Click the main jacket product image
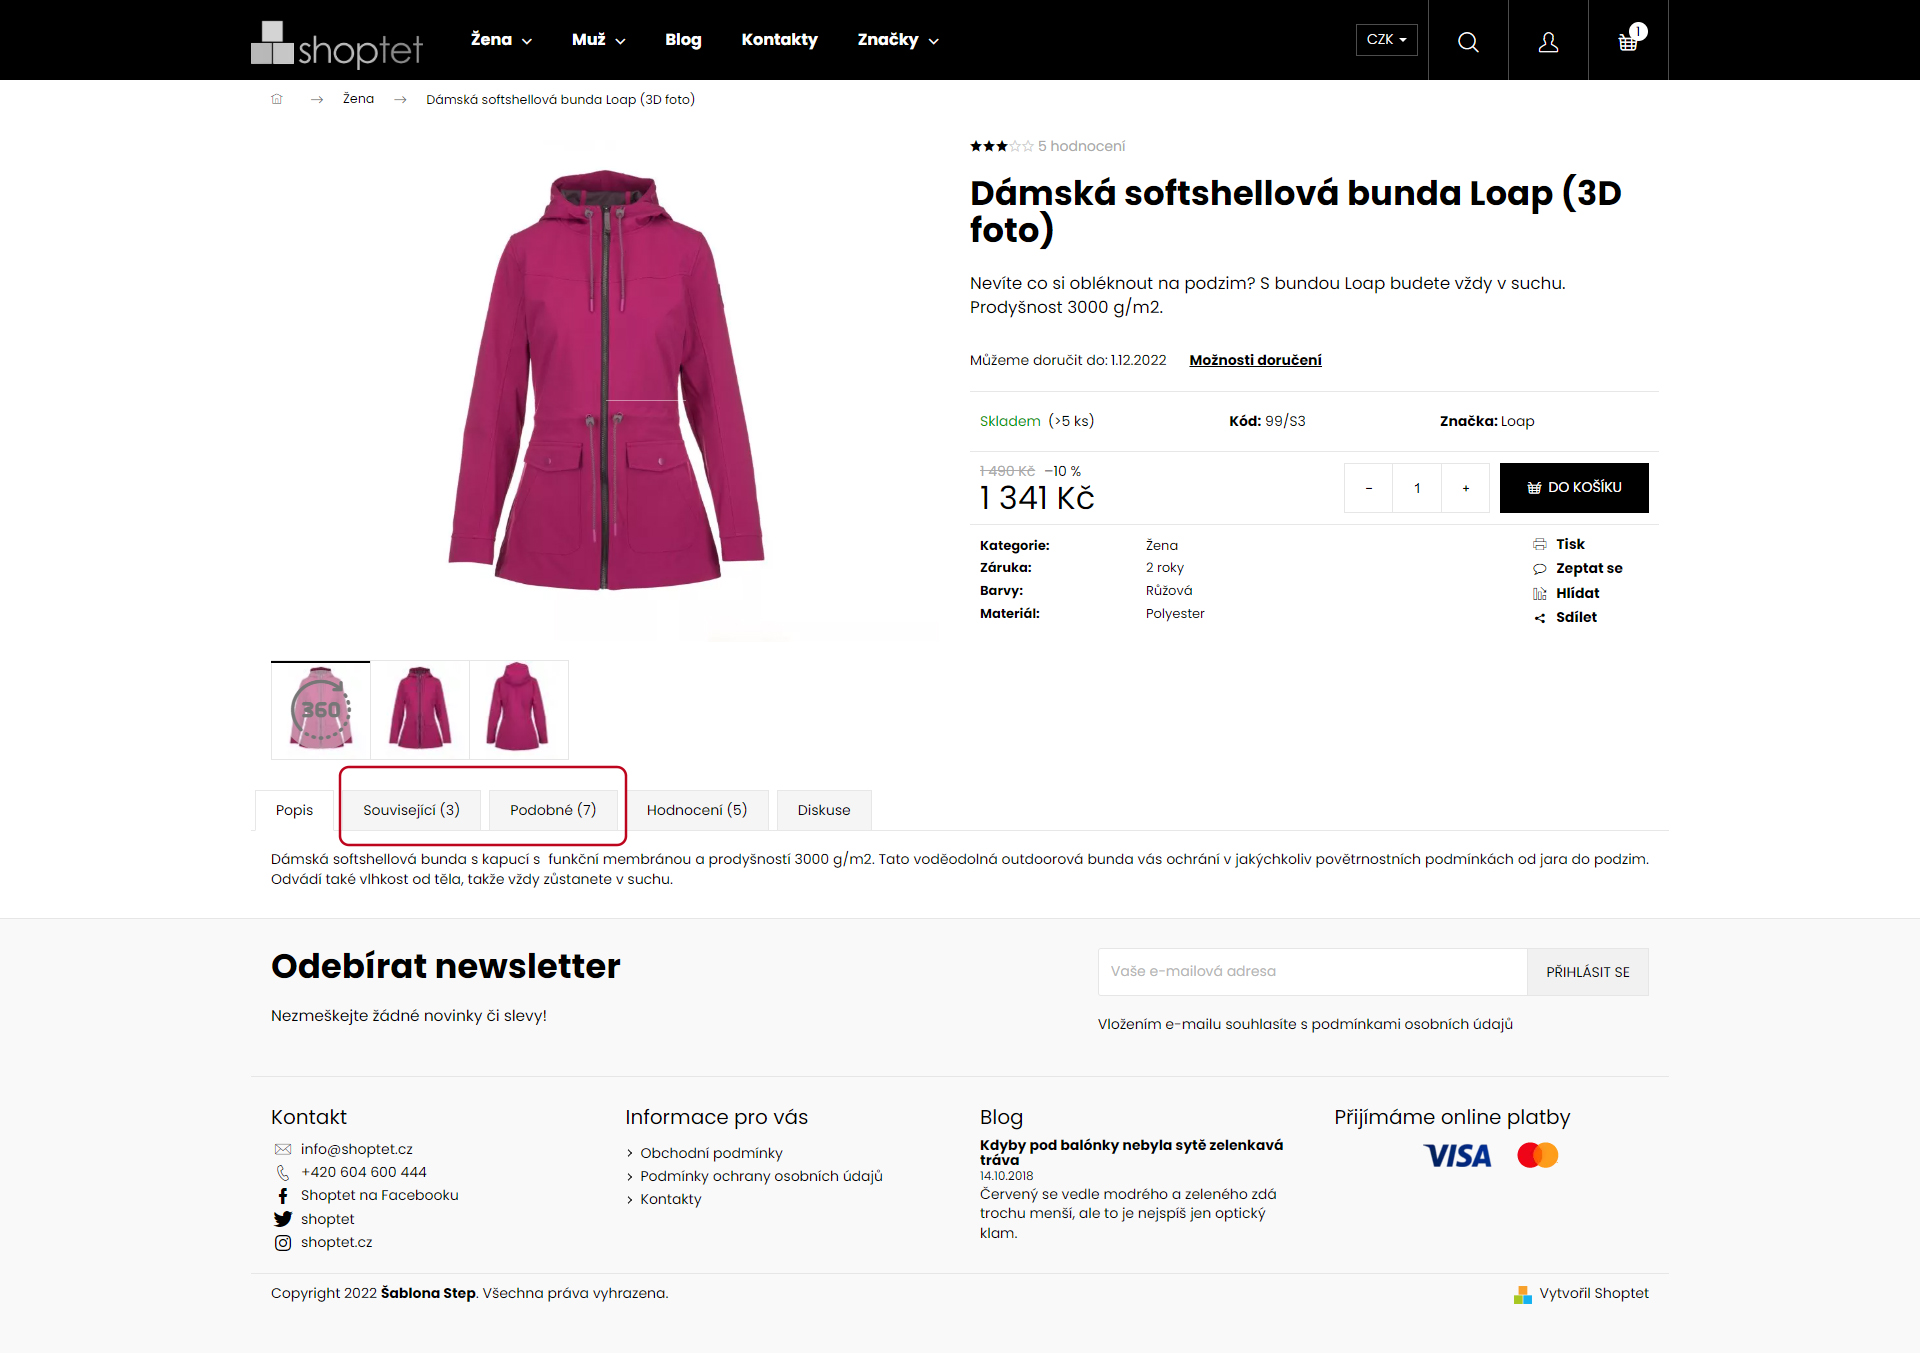The image size is (1920, 1353). pyautogui.click(x=606, y=380)
